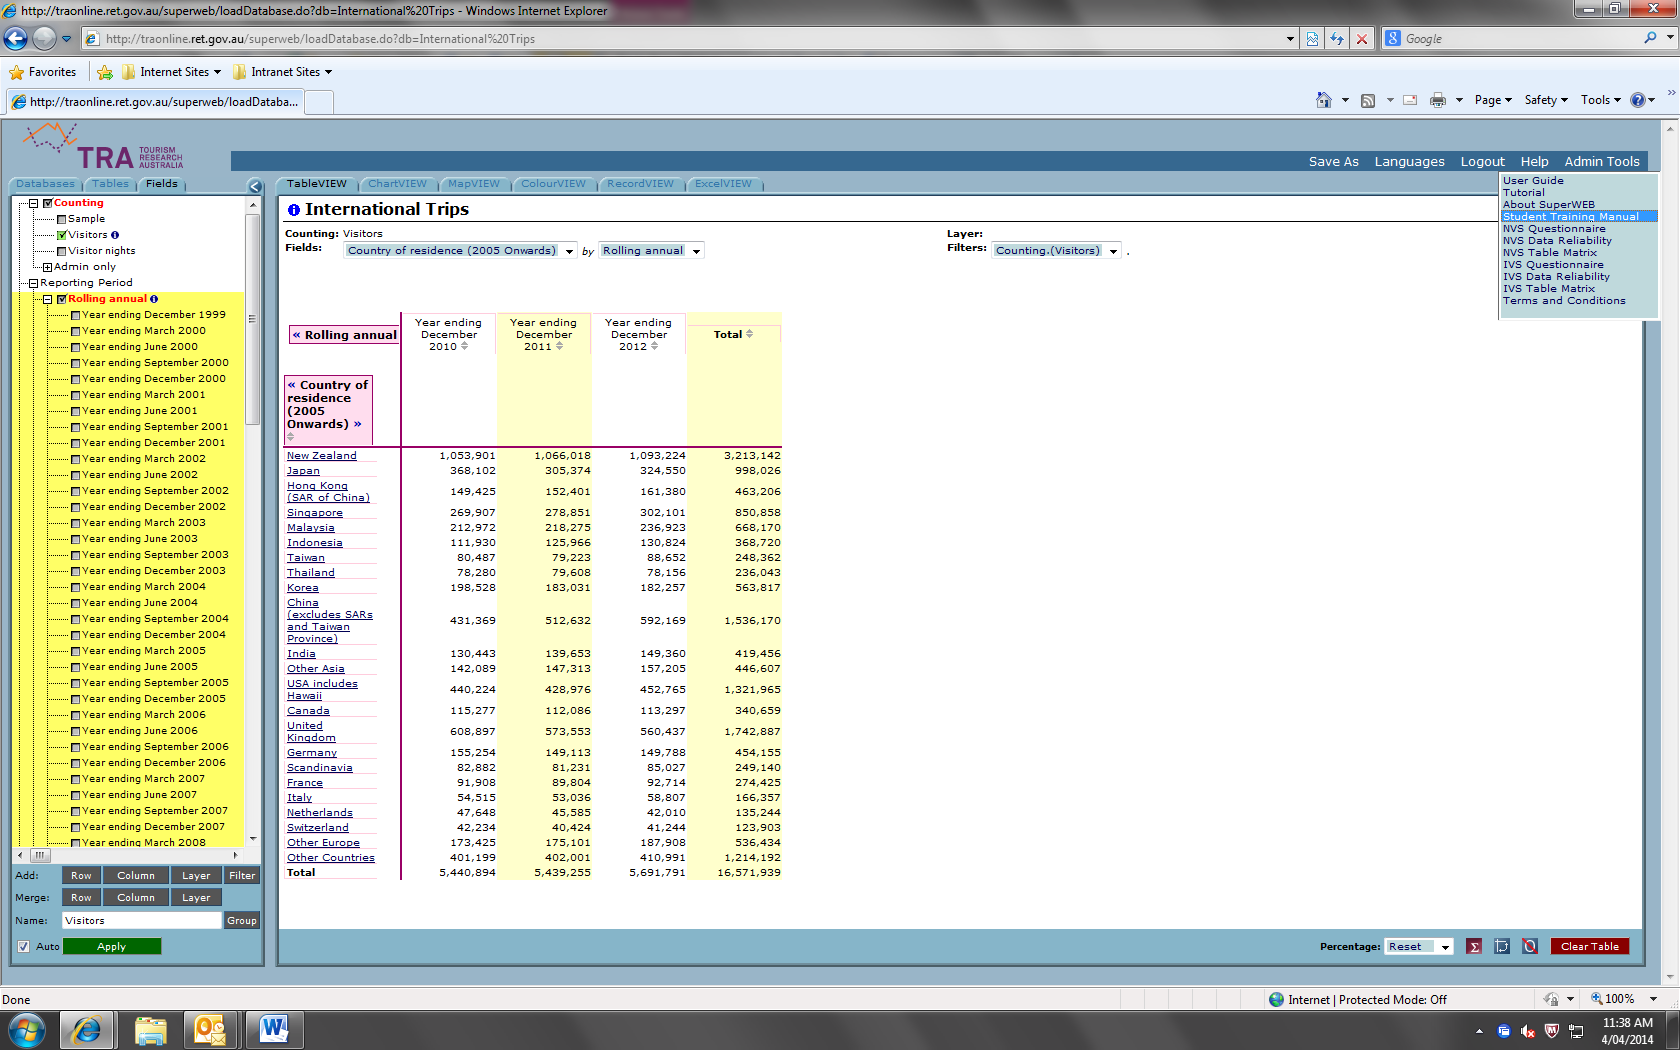Open the Tables tab in left panel
Image resolution: width=1680 pixels, height=1050 pixels.
(x=110, y=184)
